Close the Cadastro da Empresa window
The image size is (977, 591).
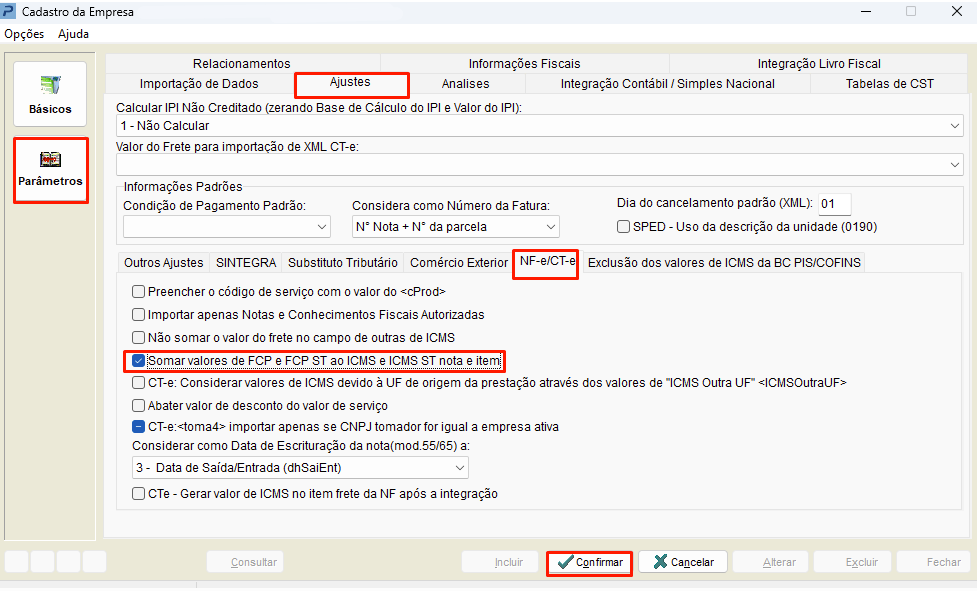pyautogui.click(x=957, y=11)
